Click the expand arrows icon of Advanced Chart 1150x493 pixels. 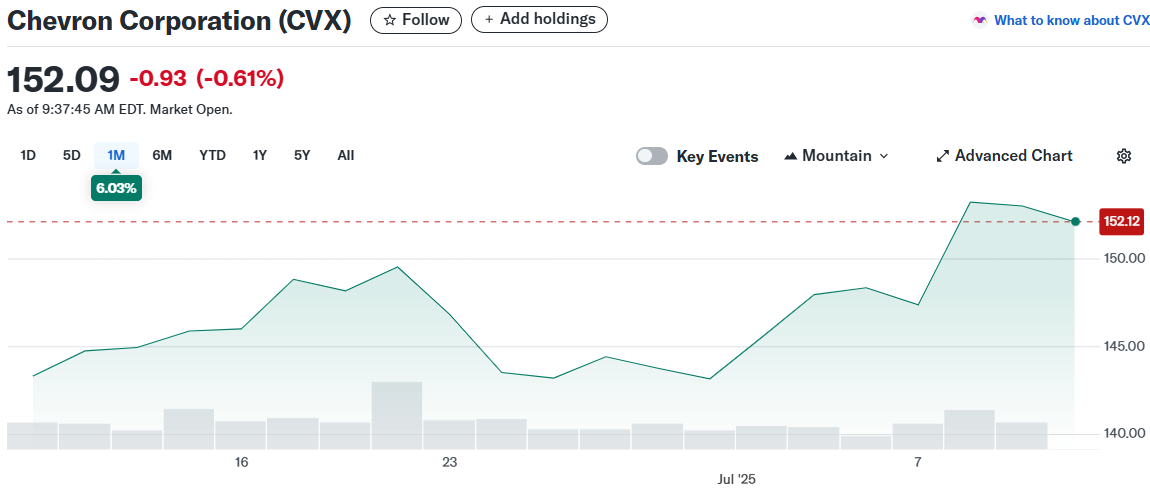coord(943,156)
